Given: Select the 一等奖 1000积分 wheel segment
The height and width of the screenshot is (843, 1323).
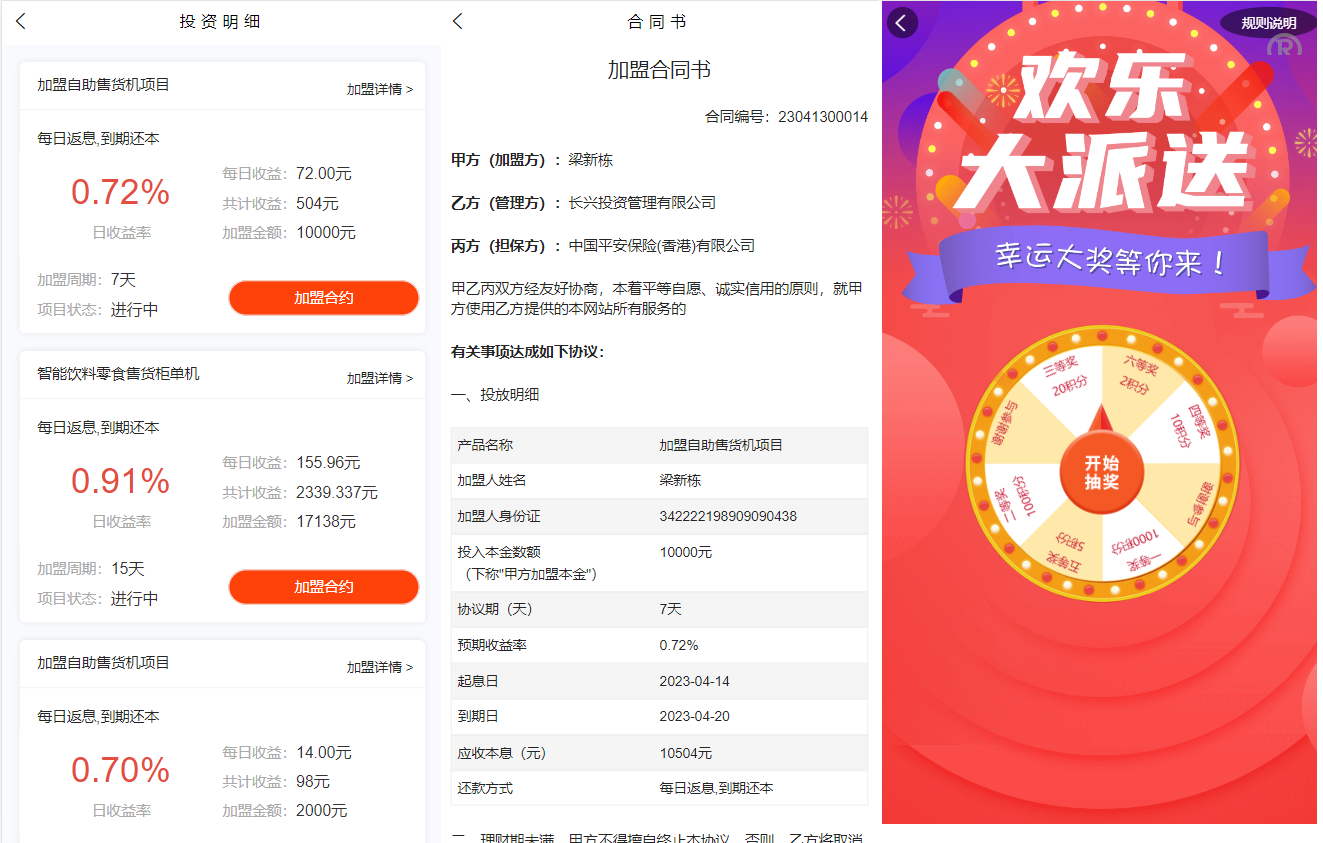Looking at the screenshot, I should click(x=1136, y=548).
